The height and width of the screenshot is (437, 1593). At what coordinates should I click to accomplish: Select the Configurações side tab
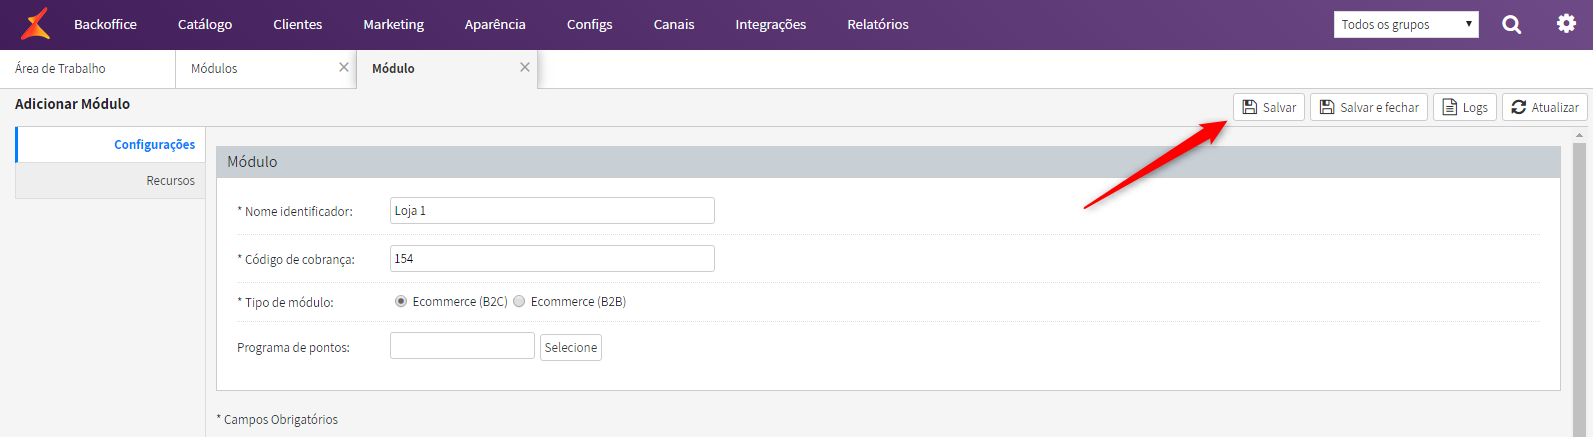111,144
